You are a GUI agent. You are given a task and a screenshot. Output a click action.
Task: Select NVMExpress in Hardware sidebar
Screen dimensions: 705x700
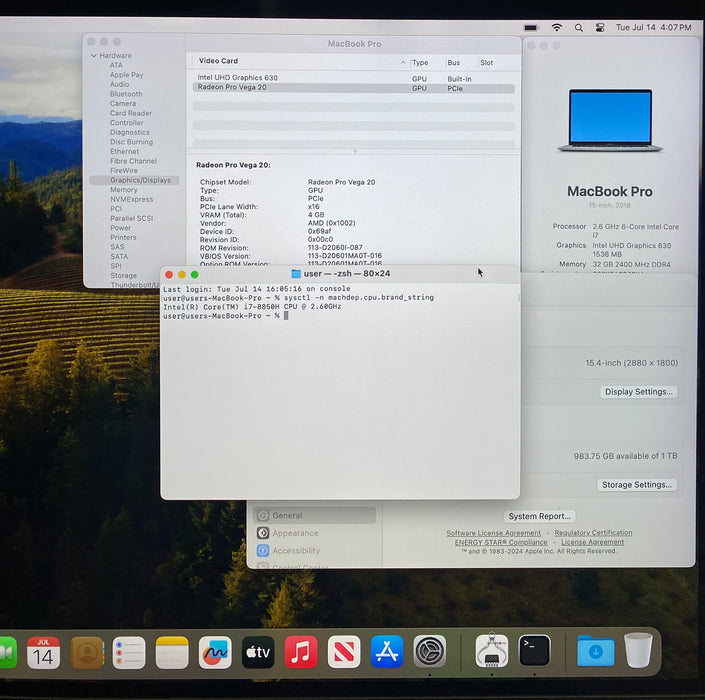pos(131,199)
